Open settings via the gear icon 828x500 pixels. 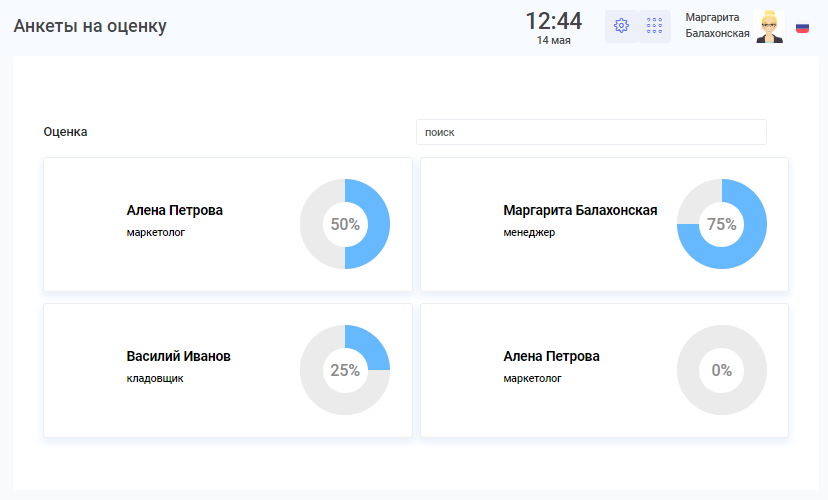[x=621, y=26]
